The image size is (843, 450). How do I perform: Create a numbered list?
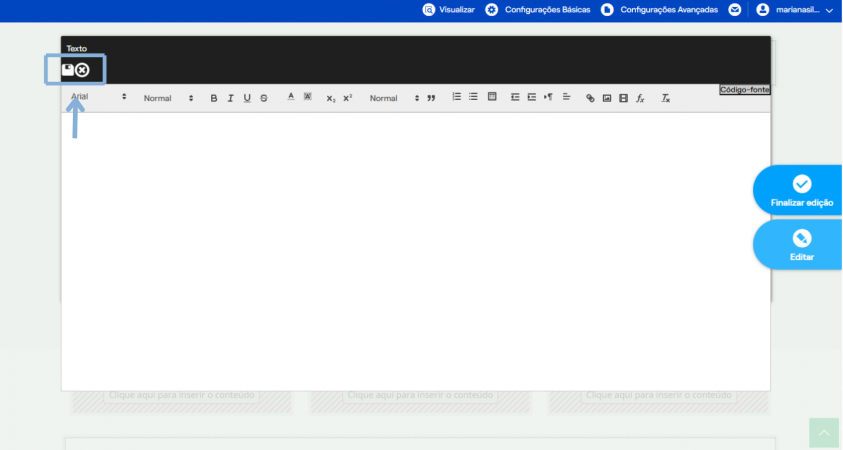pos(456,97)
